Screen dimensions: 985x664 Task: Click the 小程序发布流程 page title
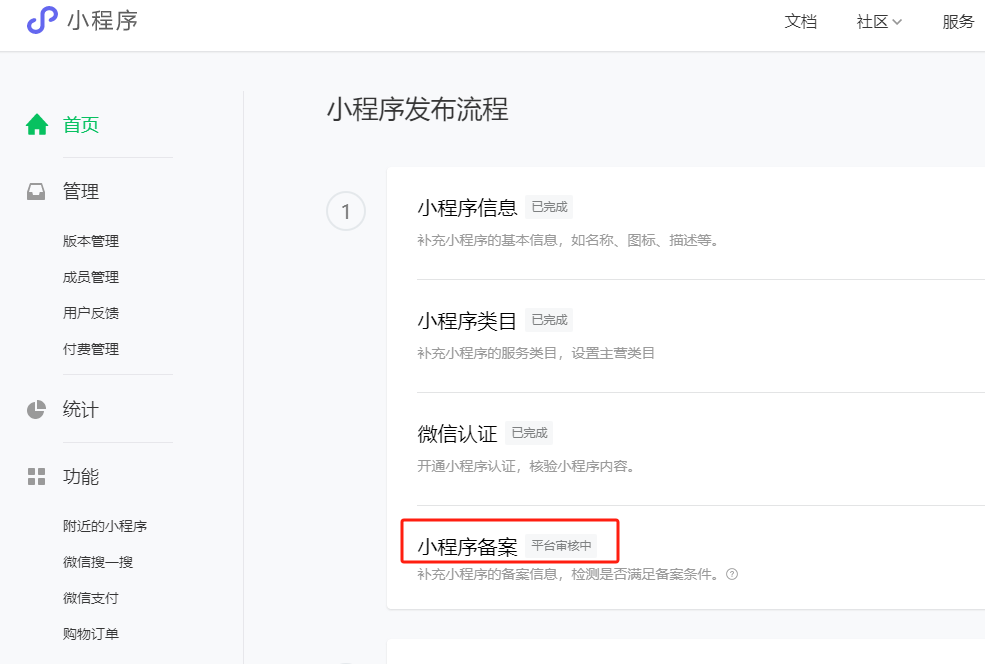click(418, 109)
